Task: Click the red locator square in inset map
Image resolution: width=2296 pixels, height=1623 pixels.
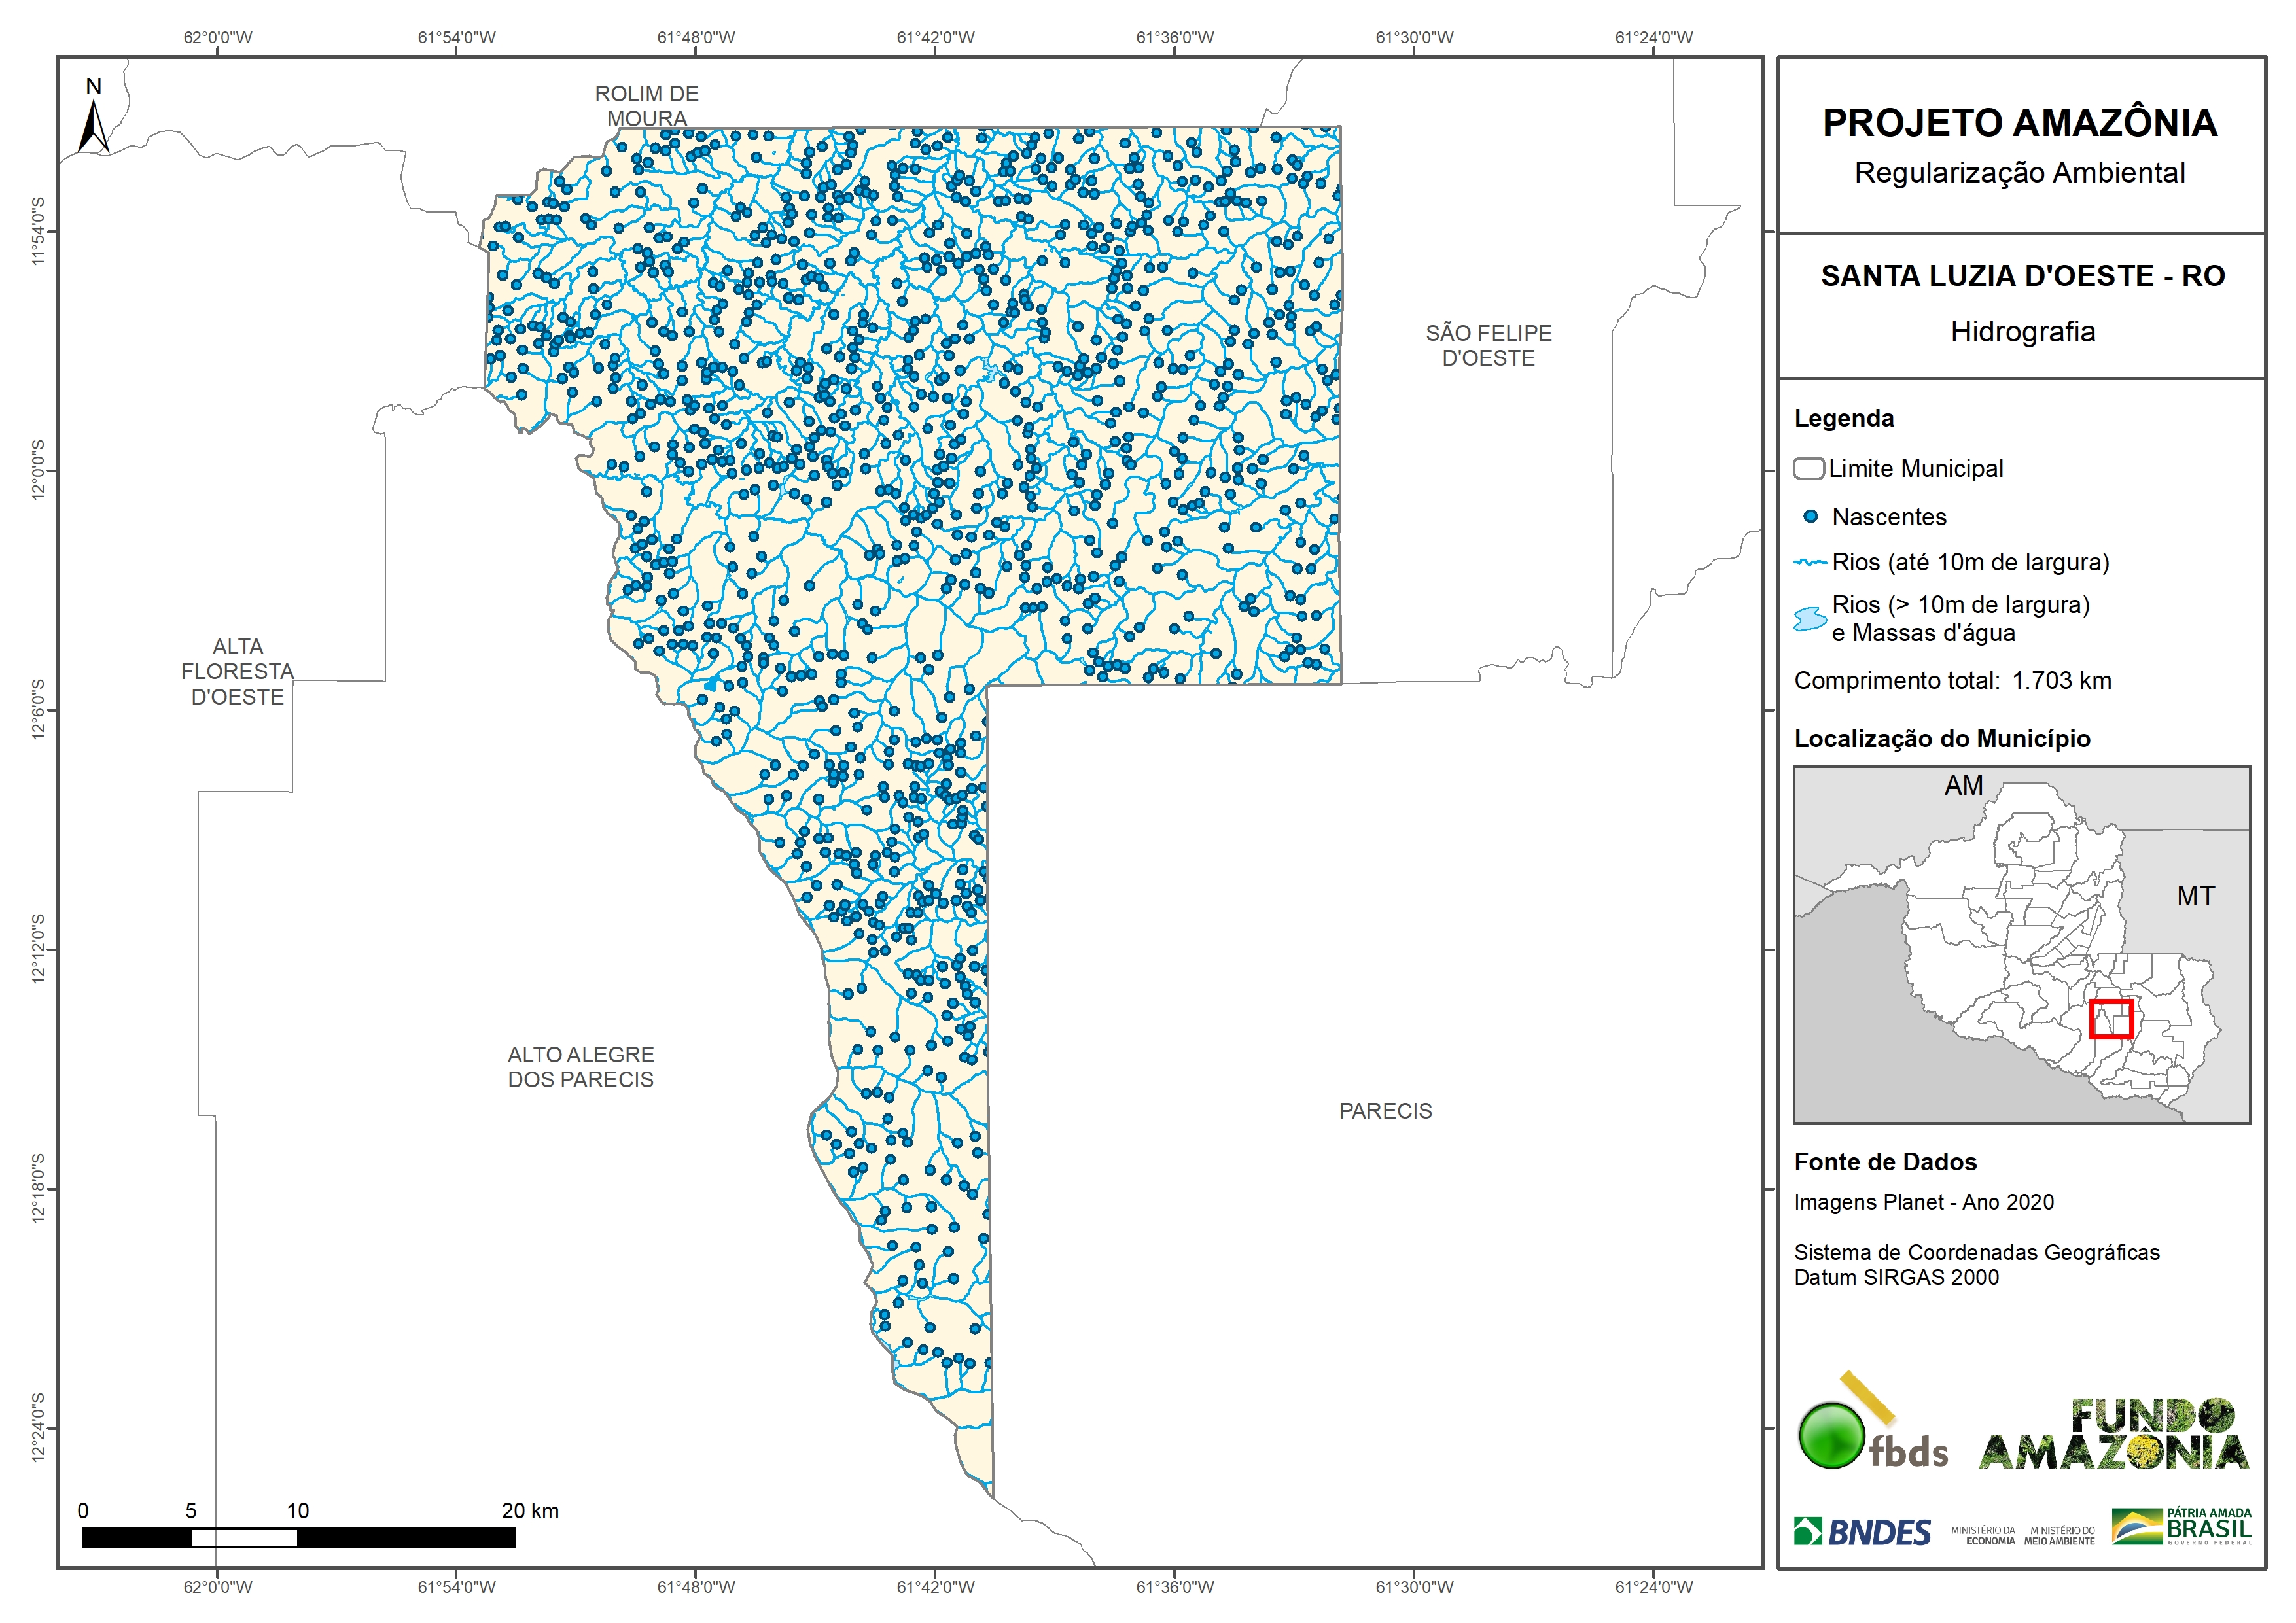Action: point(2111,1019)
